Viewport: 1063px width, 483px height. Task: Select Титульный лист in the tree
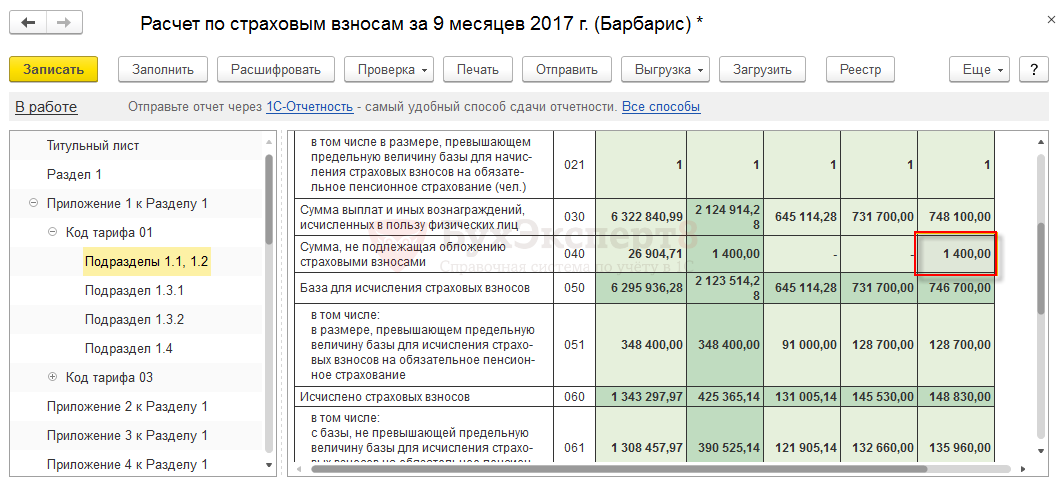point(93,145)
